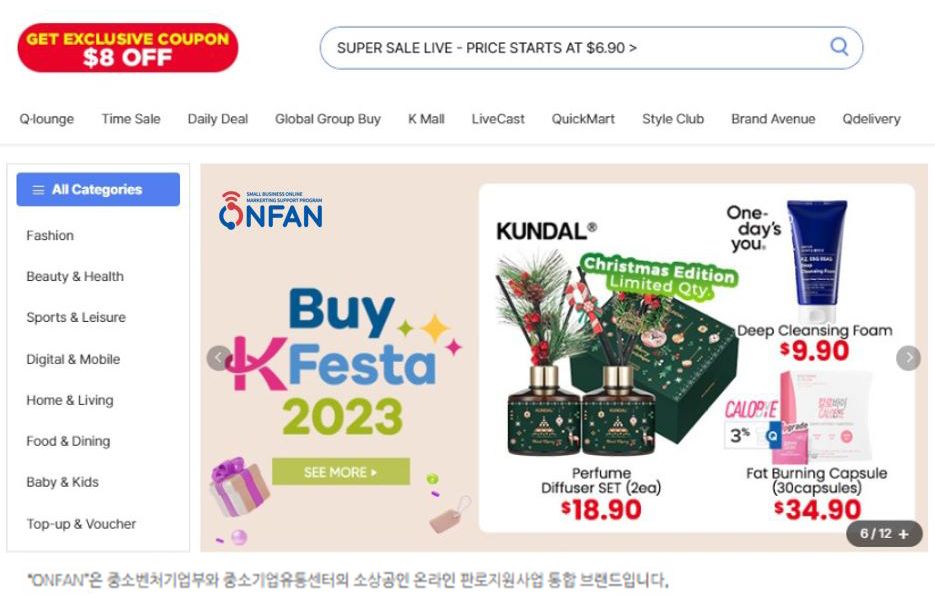
Task: Open the search magnifier icon
Action: [838, 47]
